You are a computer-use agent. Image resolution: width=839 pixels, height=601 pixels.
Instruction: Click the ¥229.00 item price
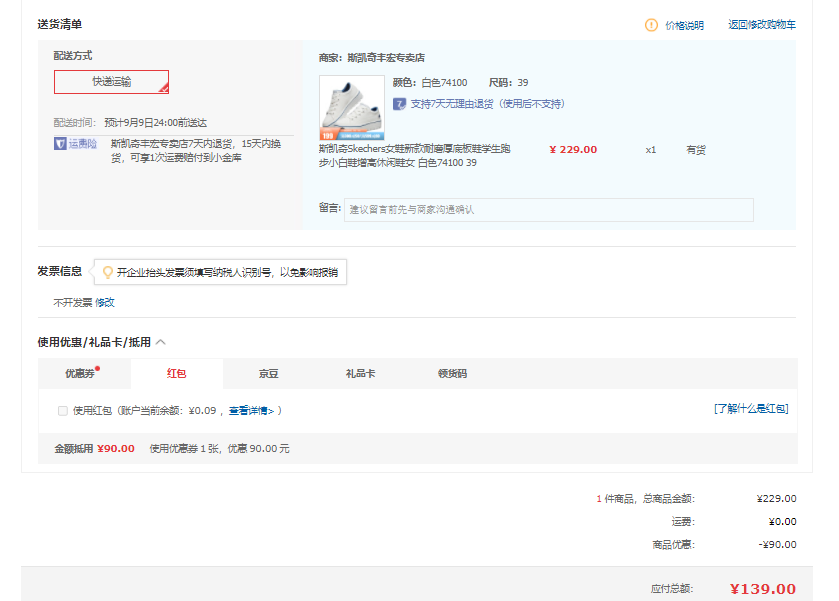pyautogui.click(x=573, y=150)
